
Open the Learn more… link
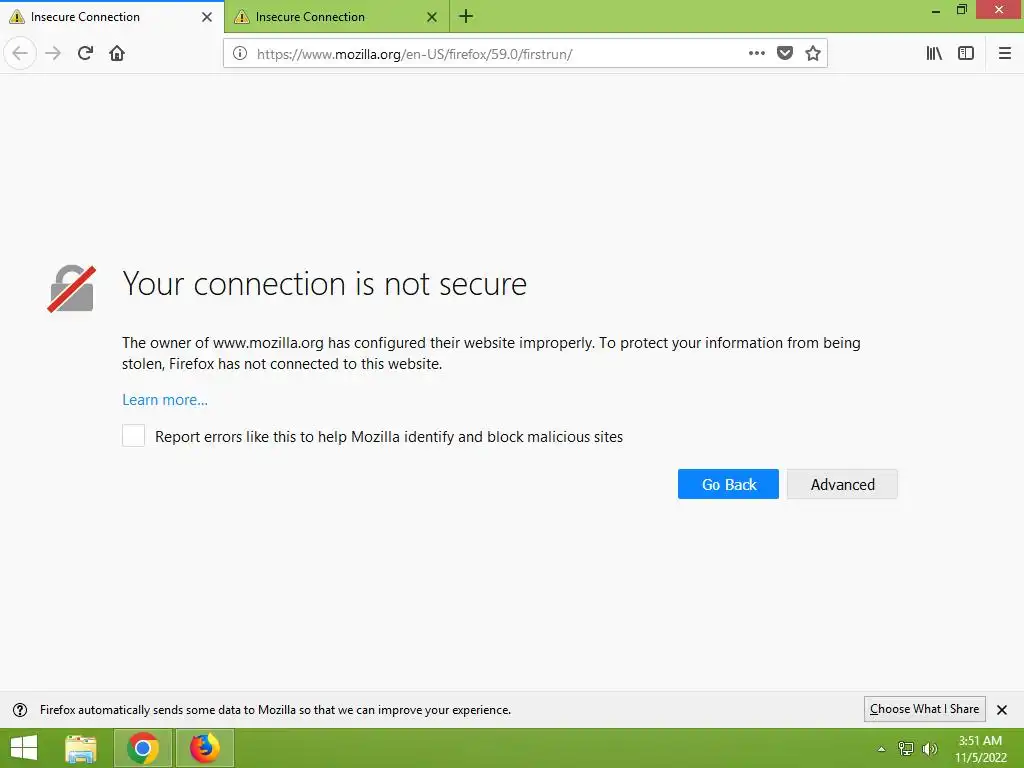(x=165, y=400)
